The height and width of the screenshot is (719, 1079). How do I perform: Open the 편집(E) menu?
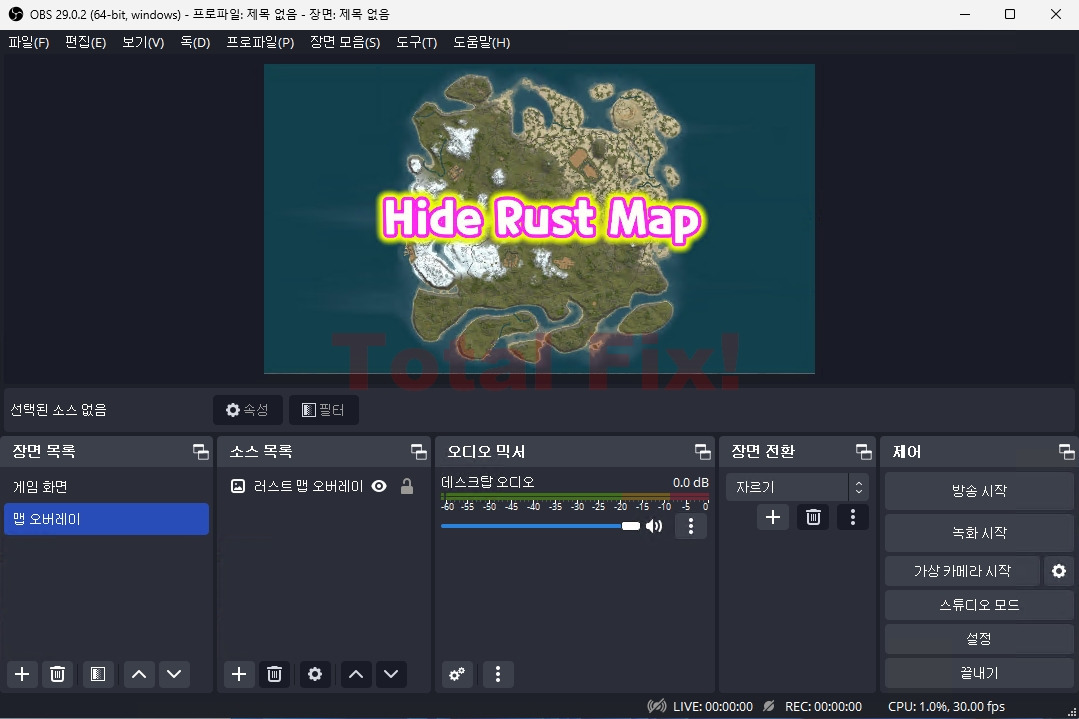pos(85,43)
